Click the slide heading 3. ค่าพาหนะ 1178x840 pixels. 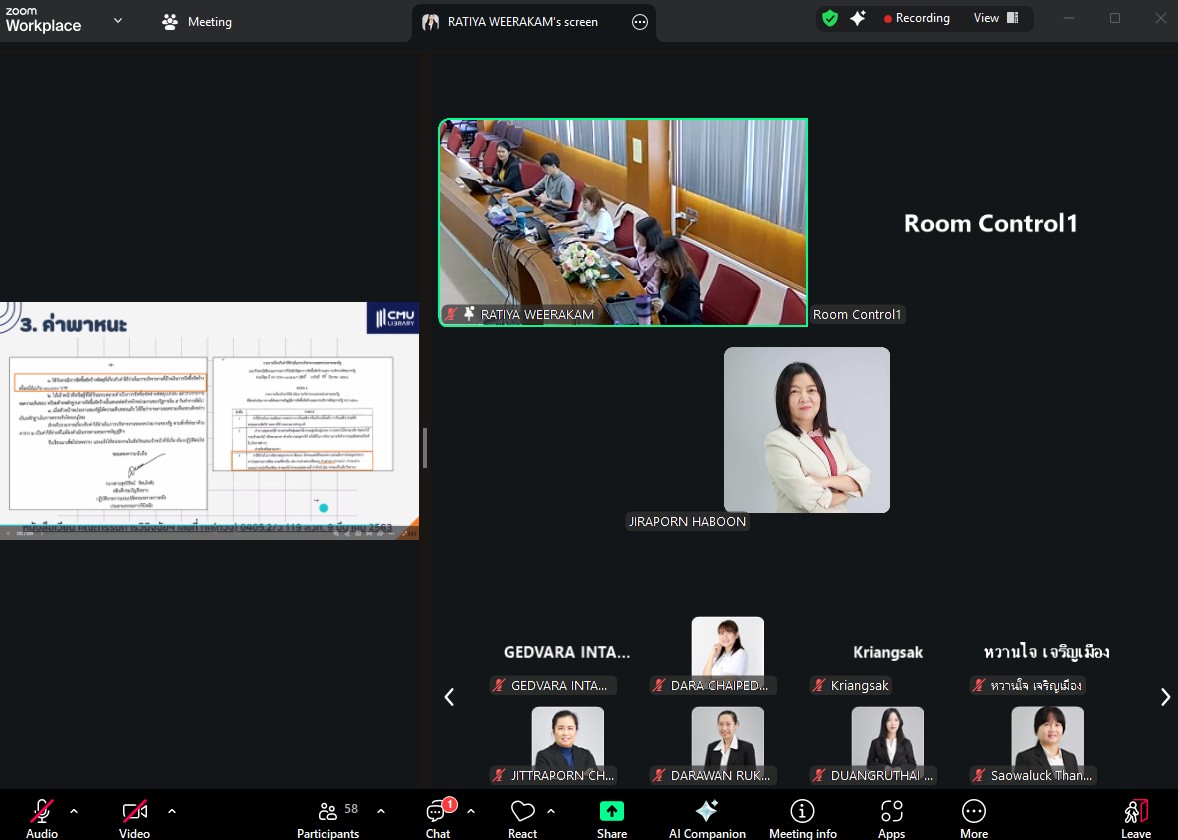pos(73,325)
